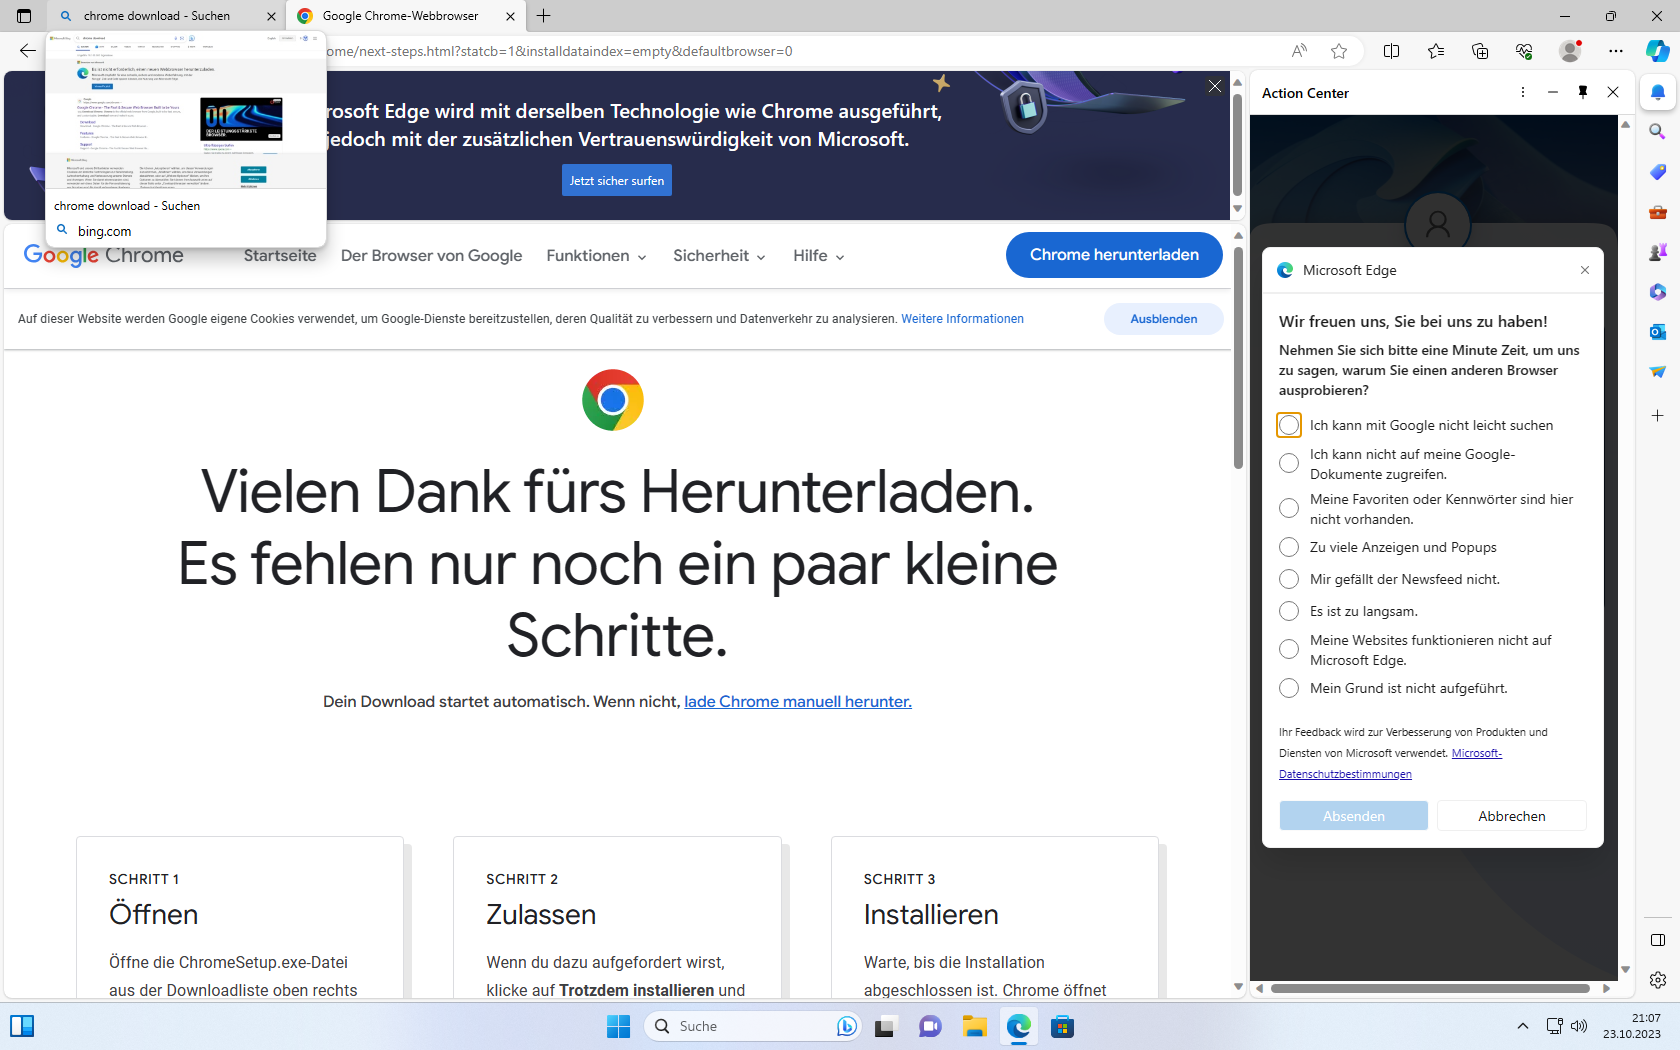This screenshot has height=1050, width=1680.
Task: Click 'Chrome herunterladen' button
Action: pyautogui.click(x=1114, y=255)
